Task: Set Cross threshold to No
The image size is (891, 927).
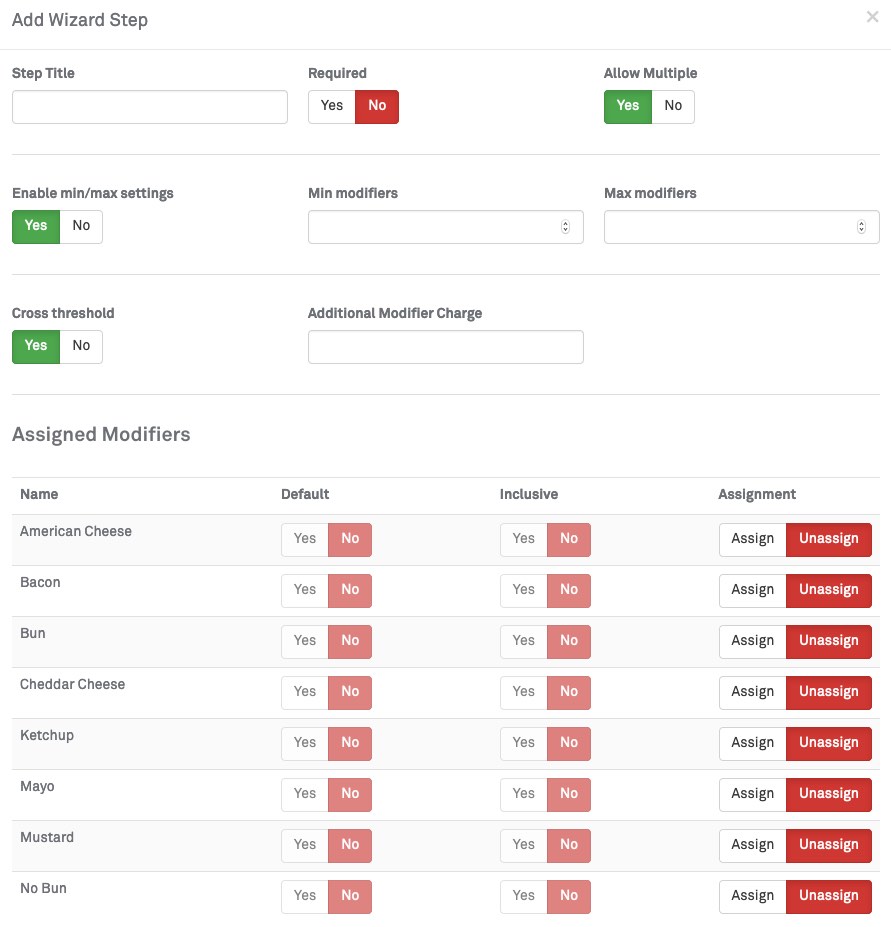Action: click(x=81, y=346)
